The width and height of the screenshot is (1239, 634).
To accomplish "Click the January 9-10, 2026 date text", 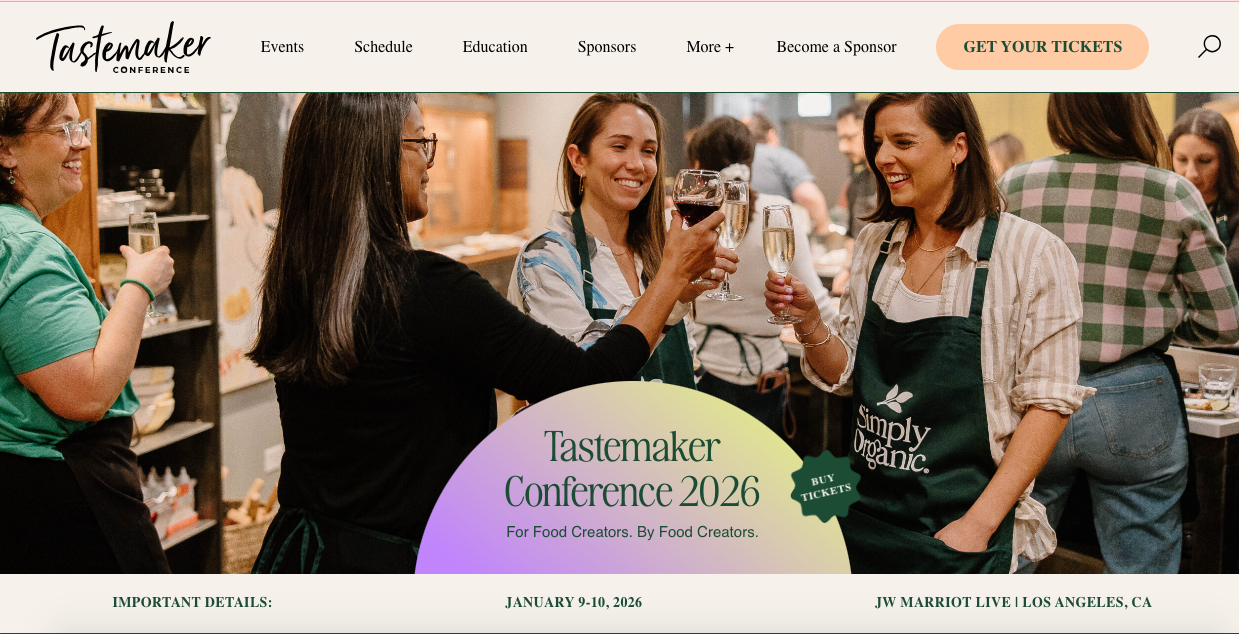I will coord(574,602).
